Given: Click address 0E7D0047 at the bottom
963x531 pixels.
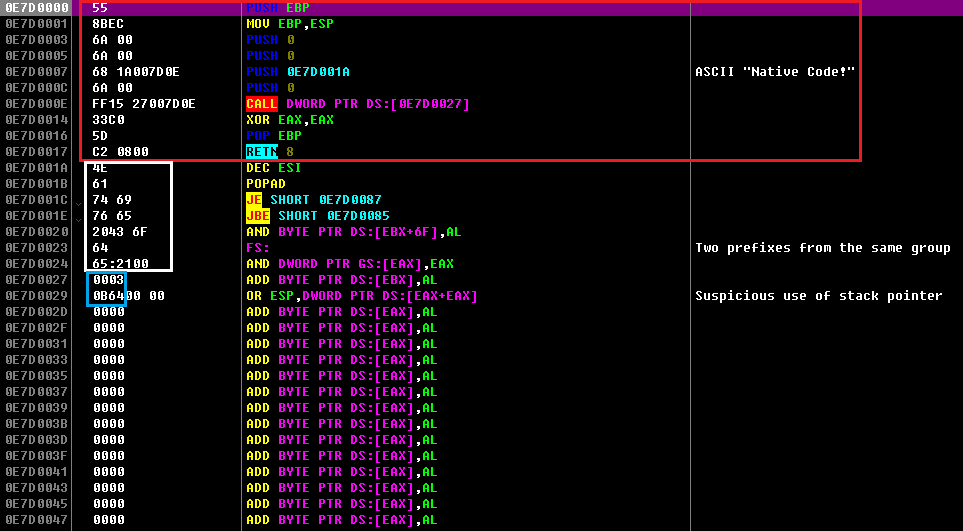Looking at the screenshot, I should [x=36, y=519].
